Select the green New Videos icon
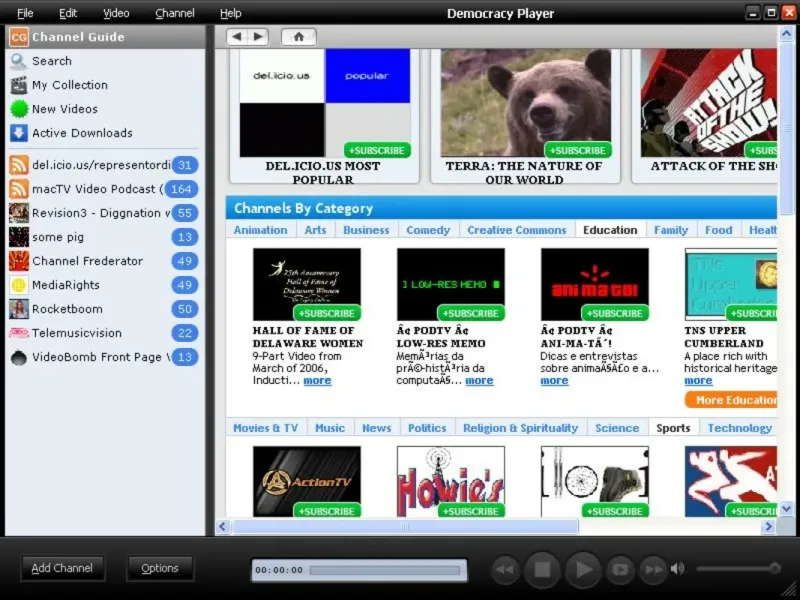This screenshot has height=600, width=800. coord(19,109)
